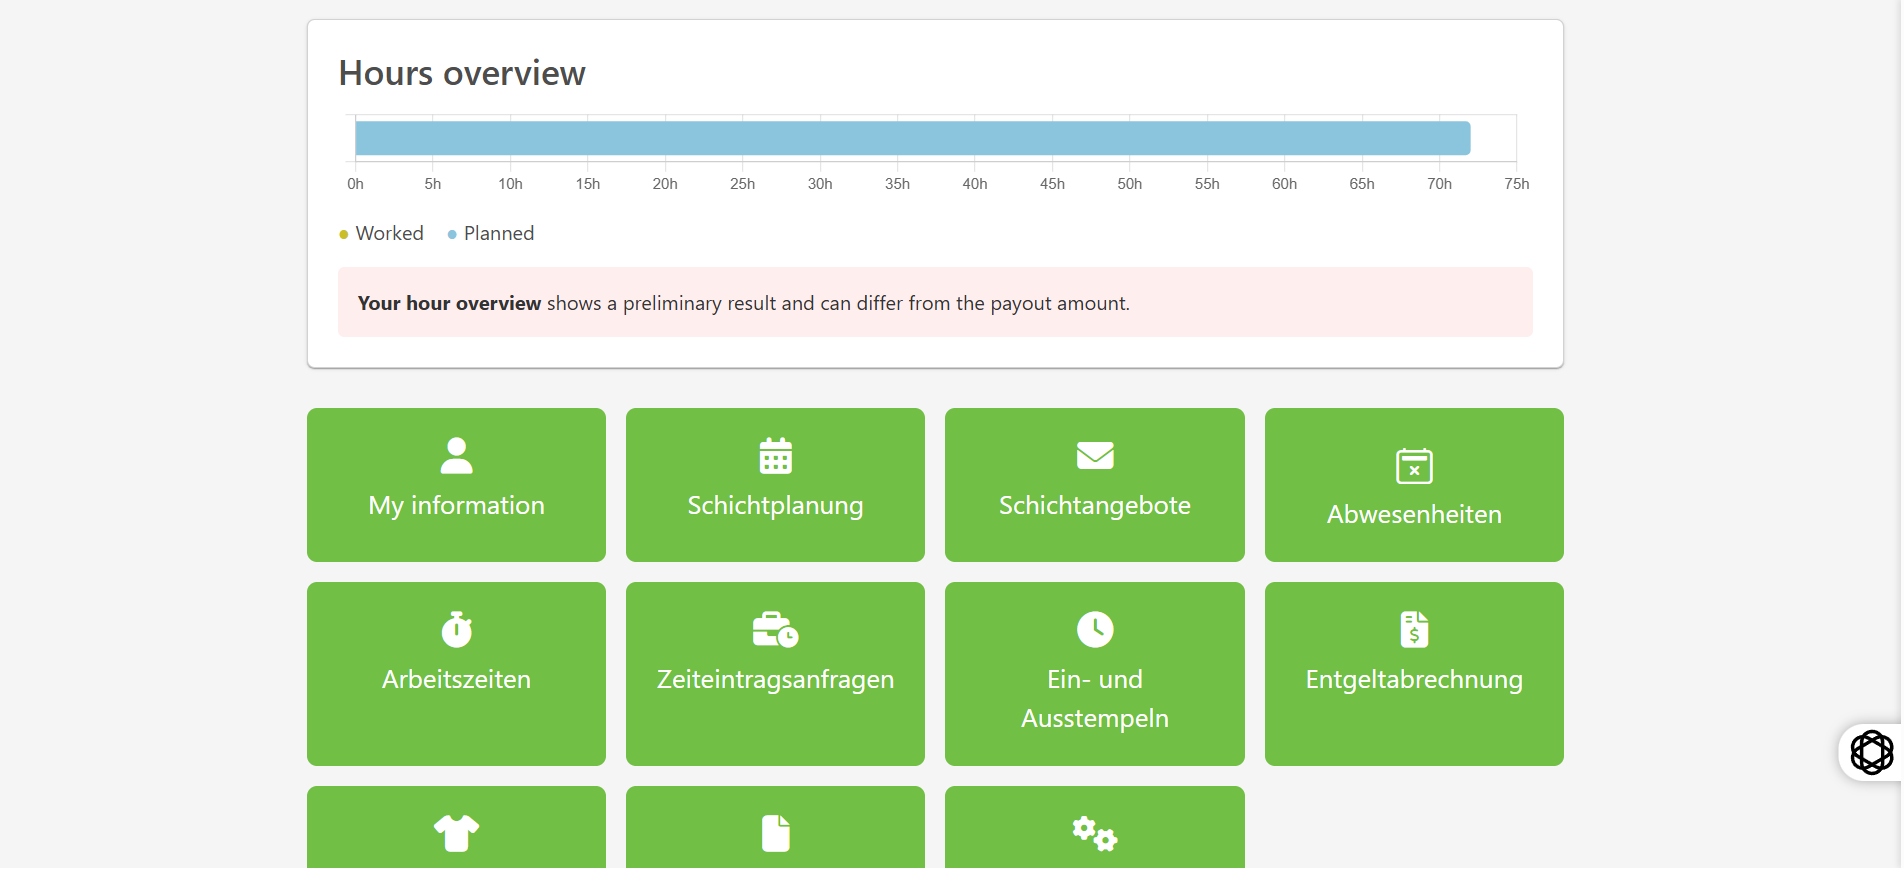Click the blue Planned legend dot
The height and width of the screenshot is (872, 1904).
tap(452, 234)
